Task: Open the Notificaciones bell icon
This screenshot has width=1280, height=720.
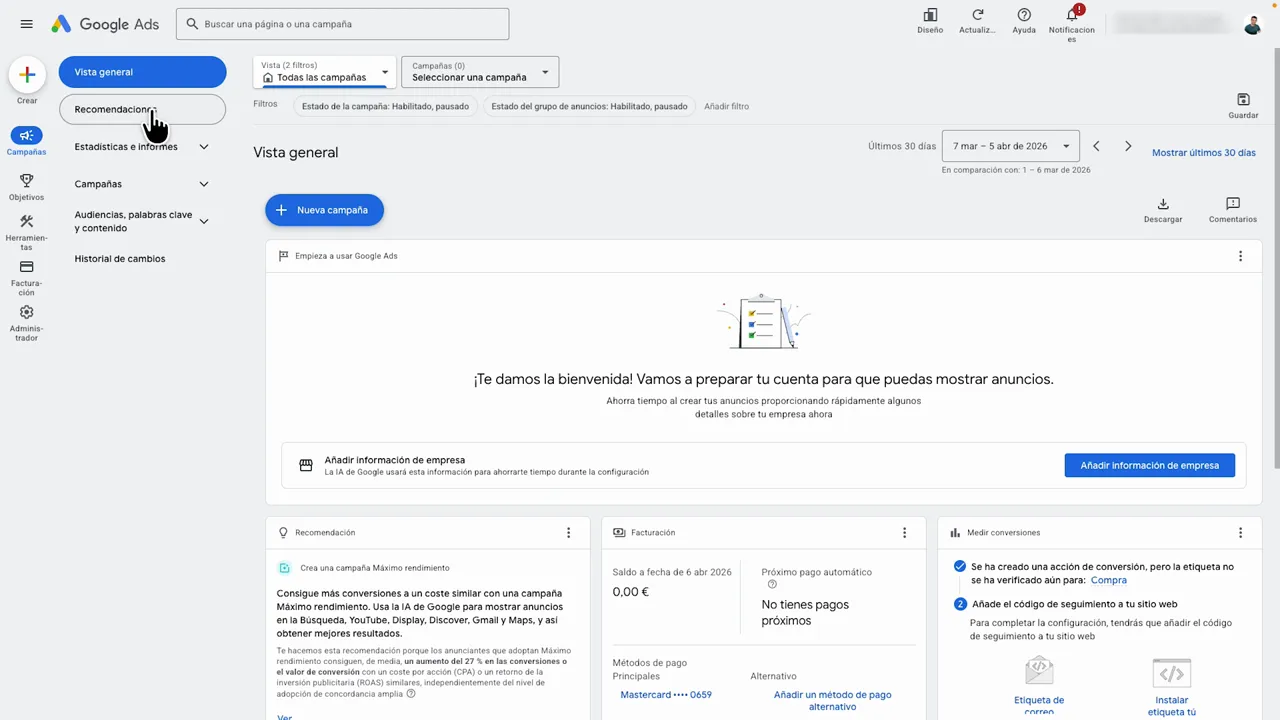Action: click(x=1072, y=16)
